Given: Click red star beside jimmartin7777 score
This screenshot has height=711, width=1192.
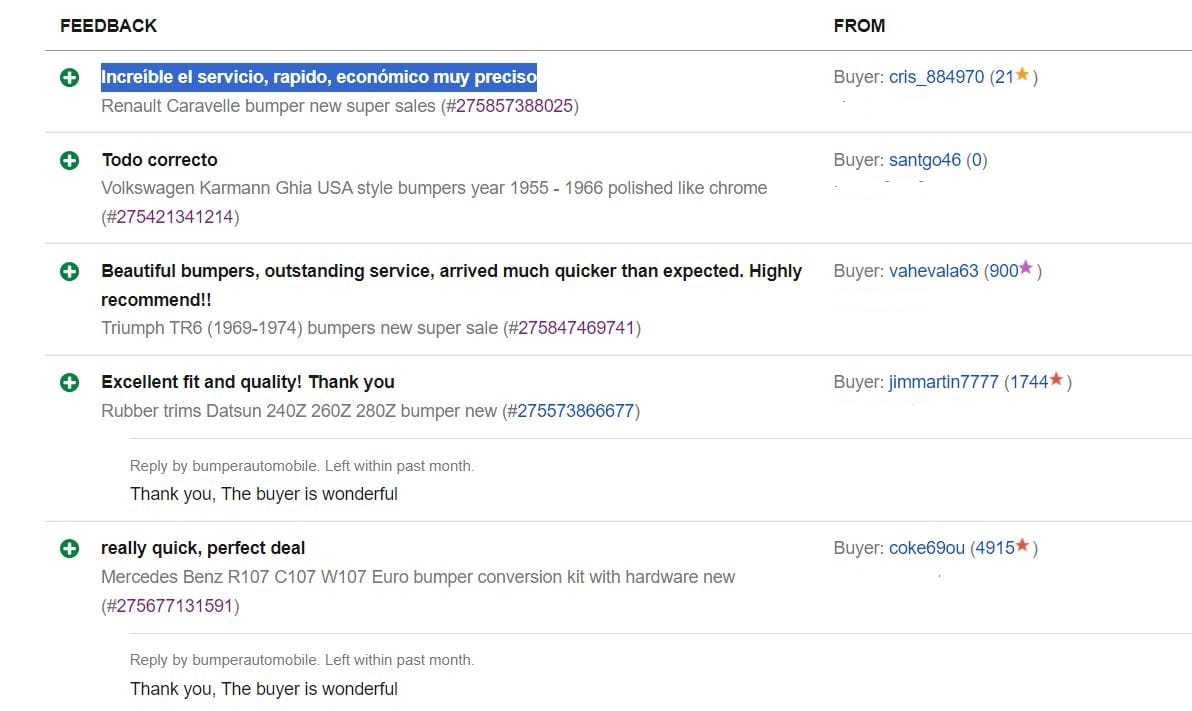Looking at the screenshot, I should point(1056,380).
